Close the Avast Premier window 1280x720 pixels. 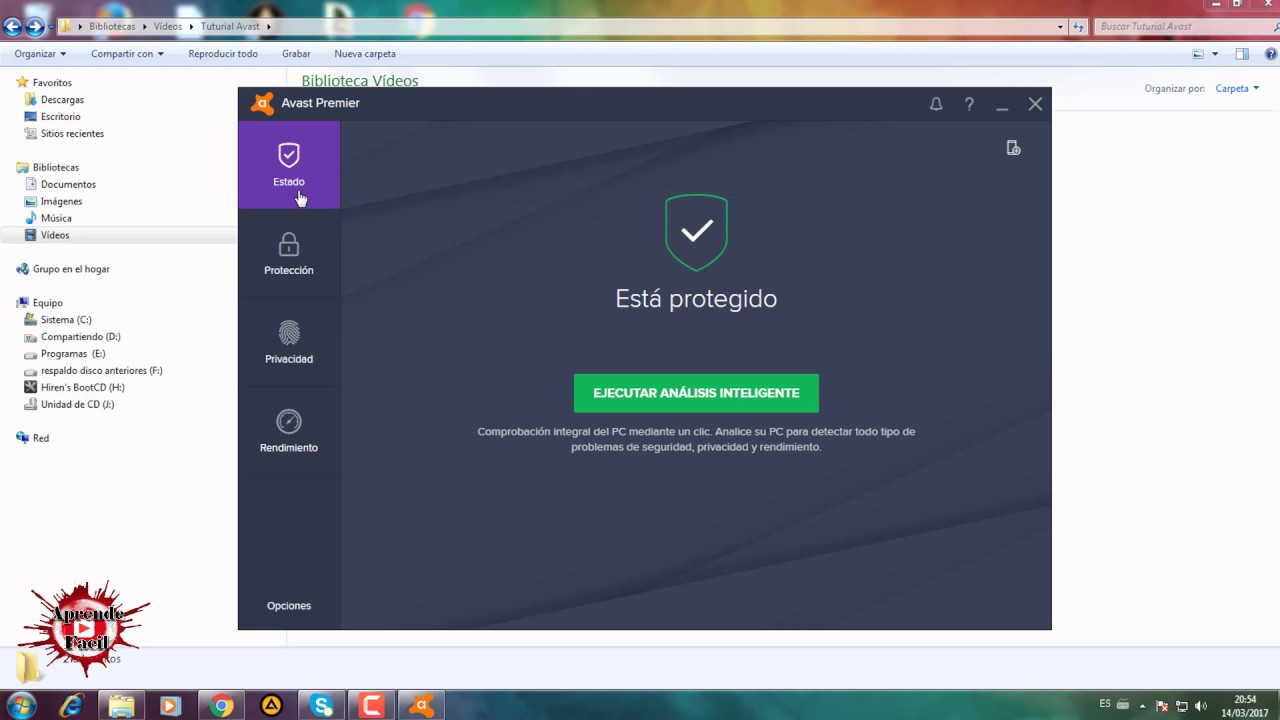click(1035, 104)
